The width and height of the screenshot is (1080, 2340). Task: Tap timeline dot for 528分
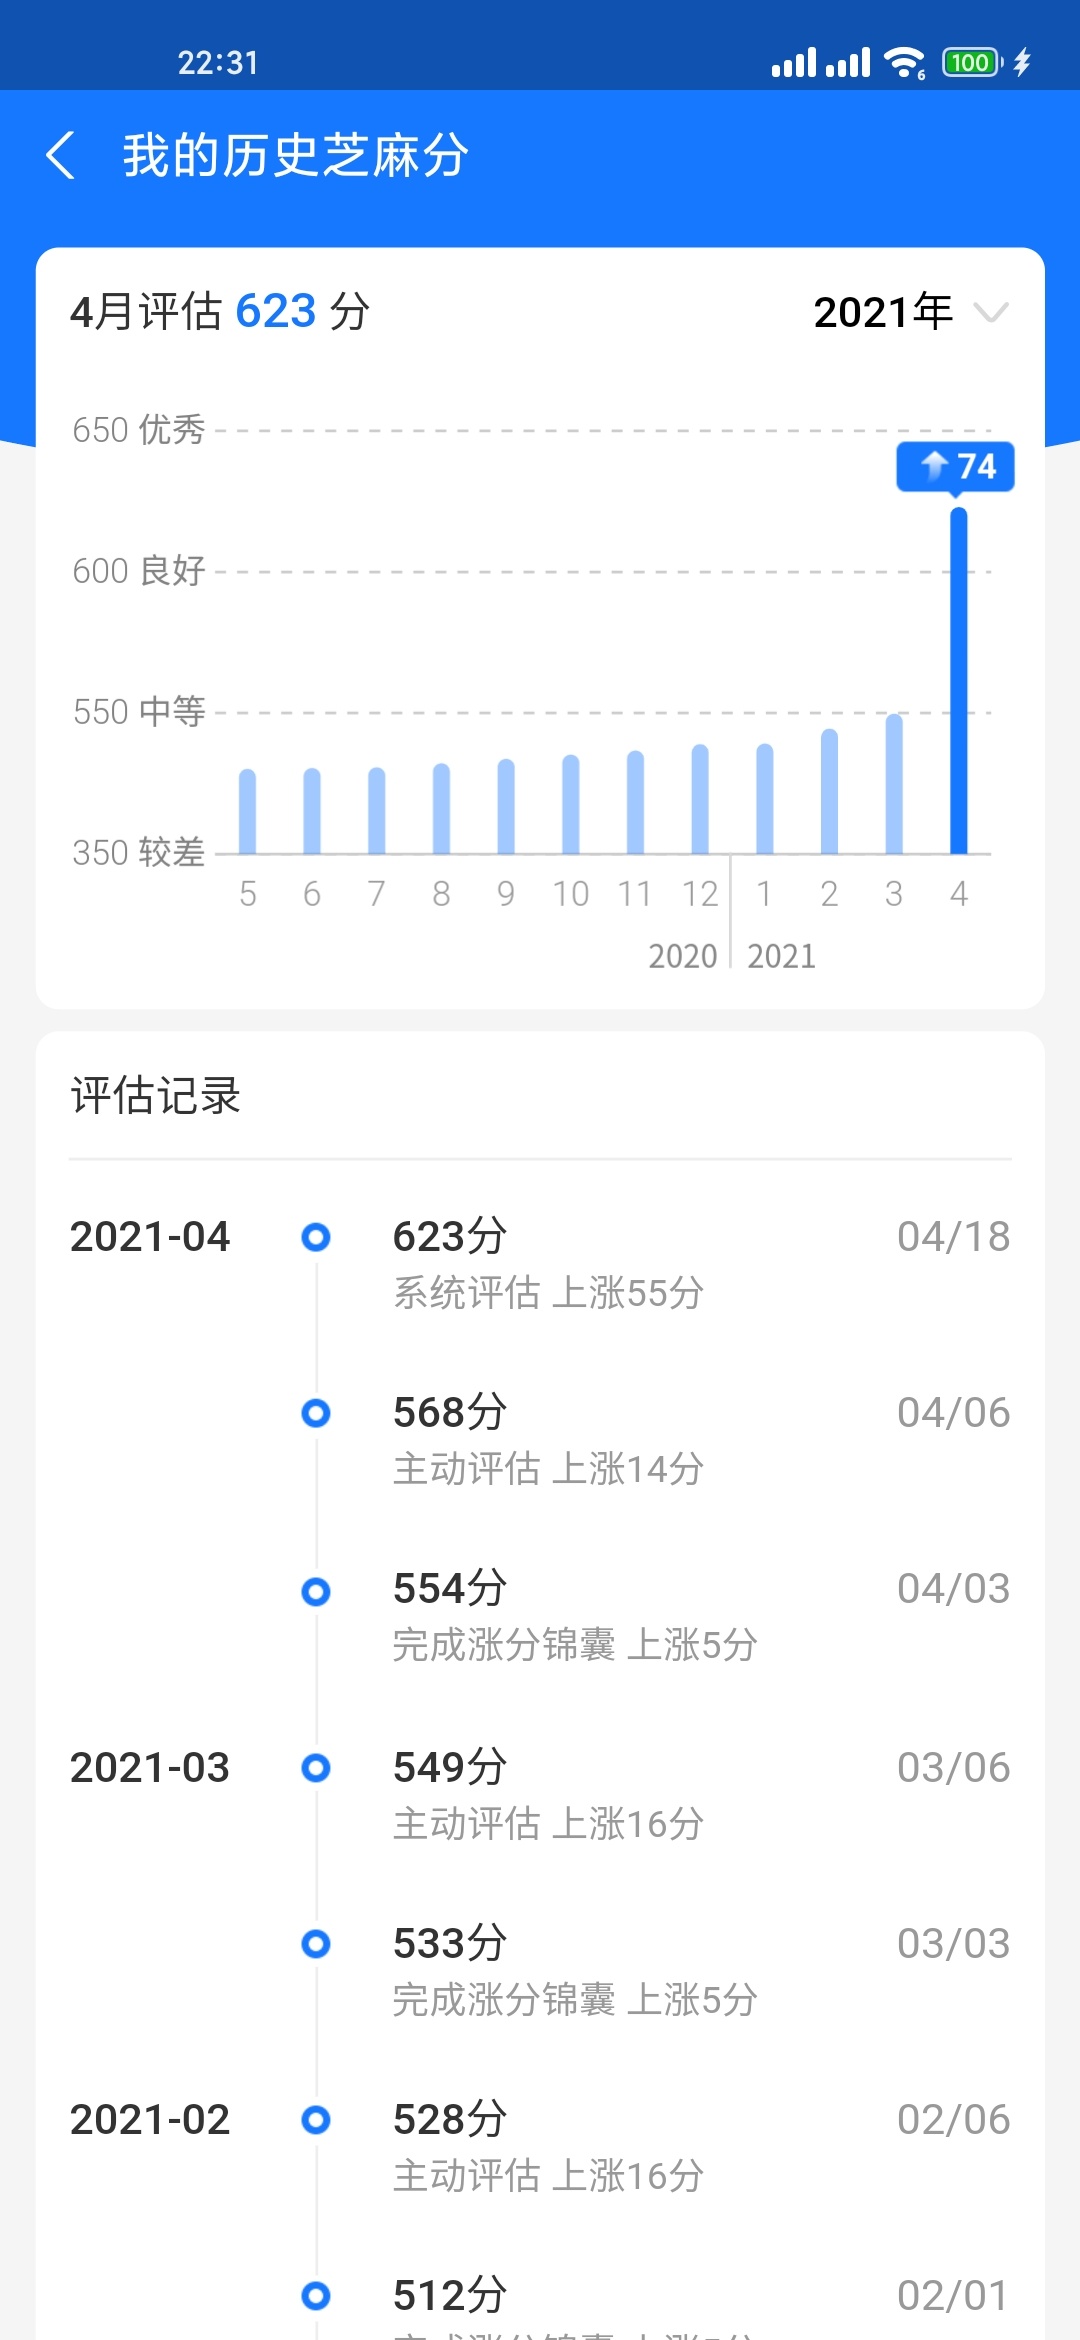point(316,2120)
